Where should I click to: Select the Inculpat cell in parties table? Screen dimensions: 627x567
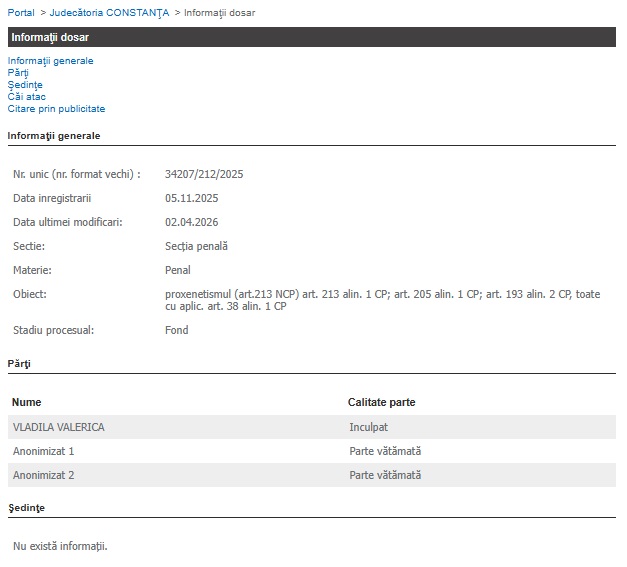pyautogui.click(x=368, y=427)
